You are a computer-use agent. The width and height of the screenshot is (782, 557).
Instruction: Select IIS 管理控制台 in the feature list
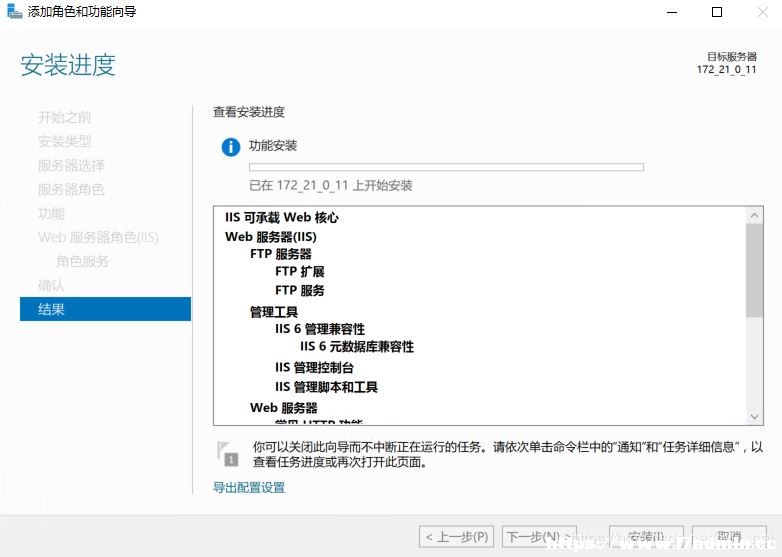coord(314,368)
